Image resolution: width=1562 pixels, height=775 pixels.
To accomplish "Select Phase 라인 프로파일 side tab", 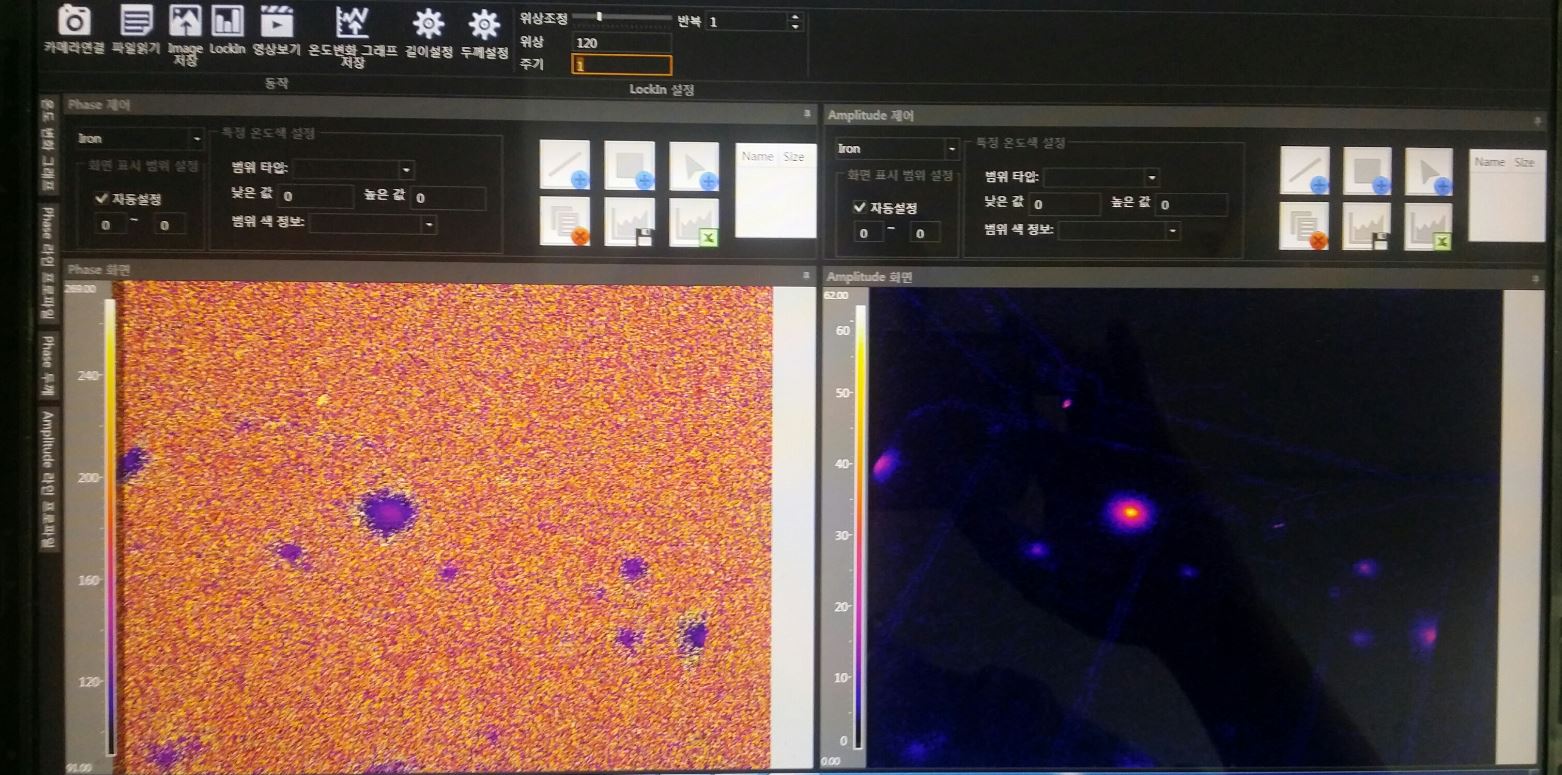I will point(47,264).
